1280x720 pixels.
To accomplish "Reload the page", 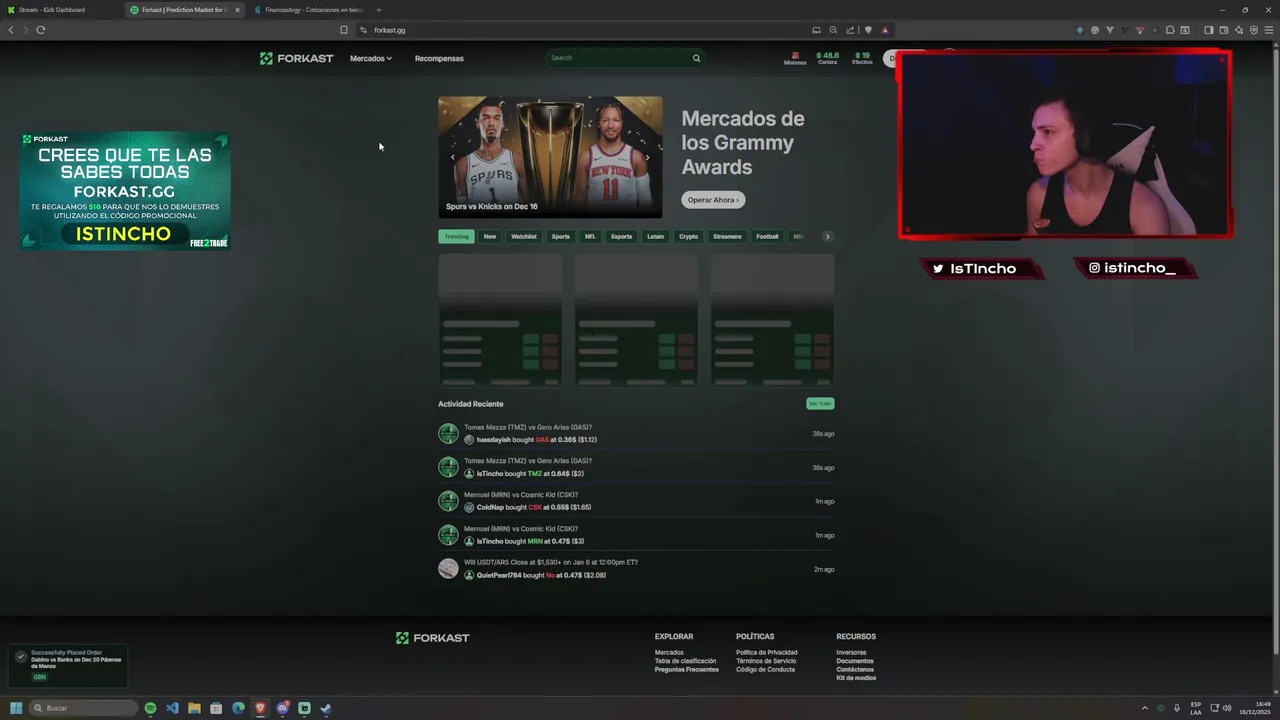I will 40,30.
